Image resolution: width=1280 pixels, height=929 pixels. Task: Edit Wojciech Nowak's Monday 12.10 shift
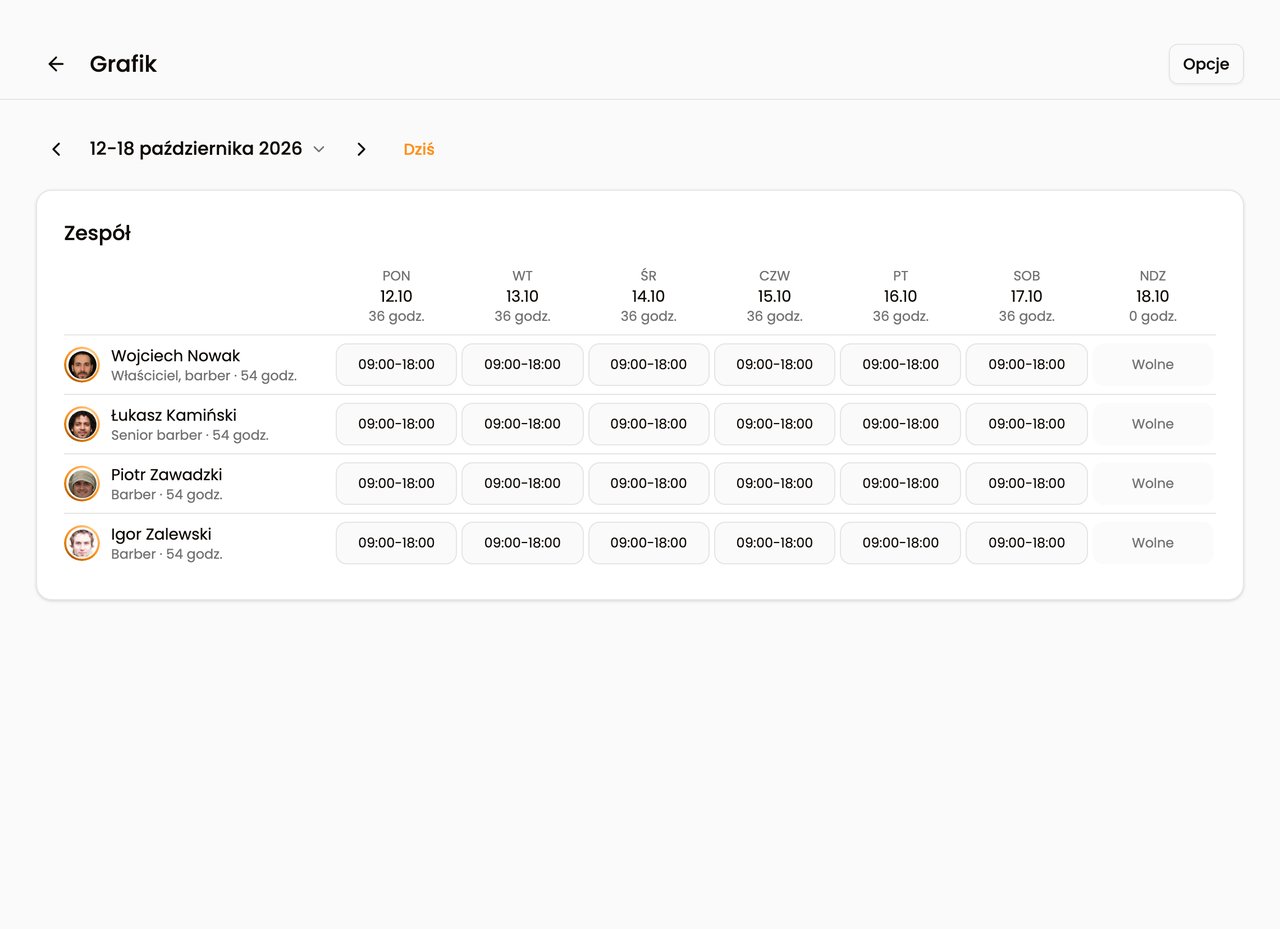coord(396,365)
